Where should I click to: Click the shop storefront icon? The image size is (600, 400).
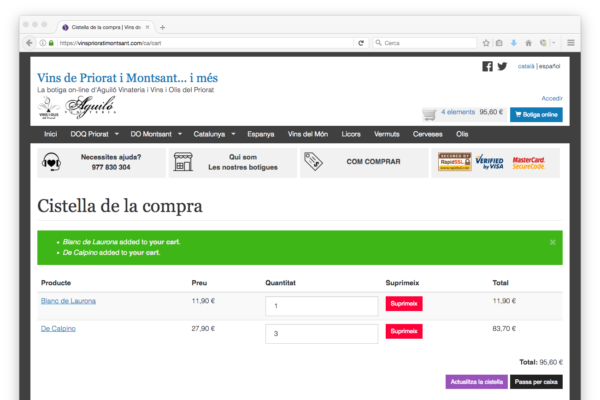click(181, 162)
